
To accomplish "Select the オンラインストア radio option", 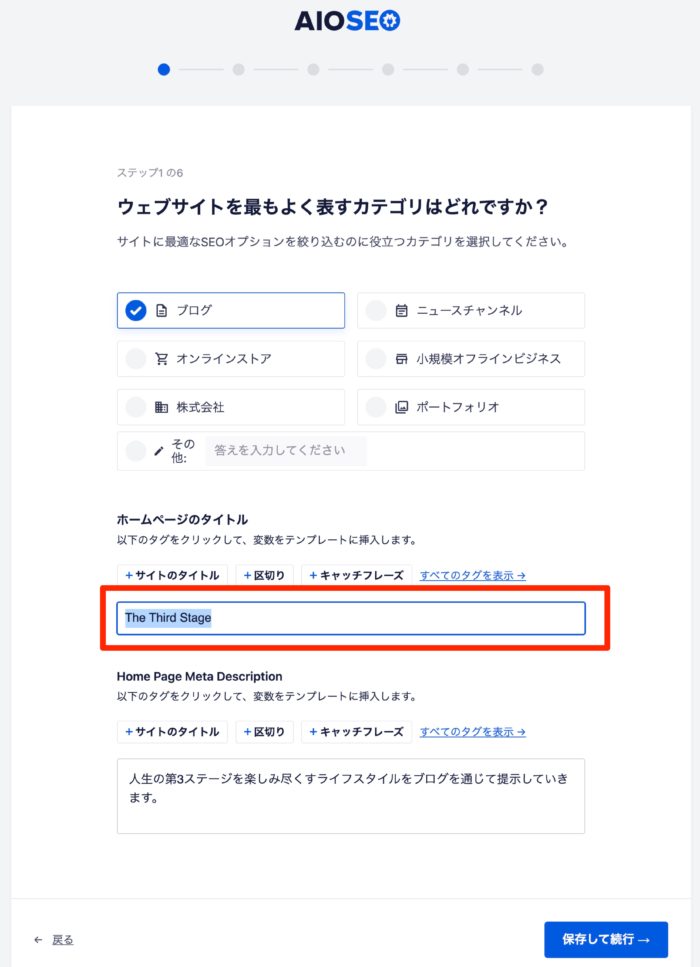I will (136, 359).
